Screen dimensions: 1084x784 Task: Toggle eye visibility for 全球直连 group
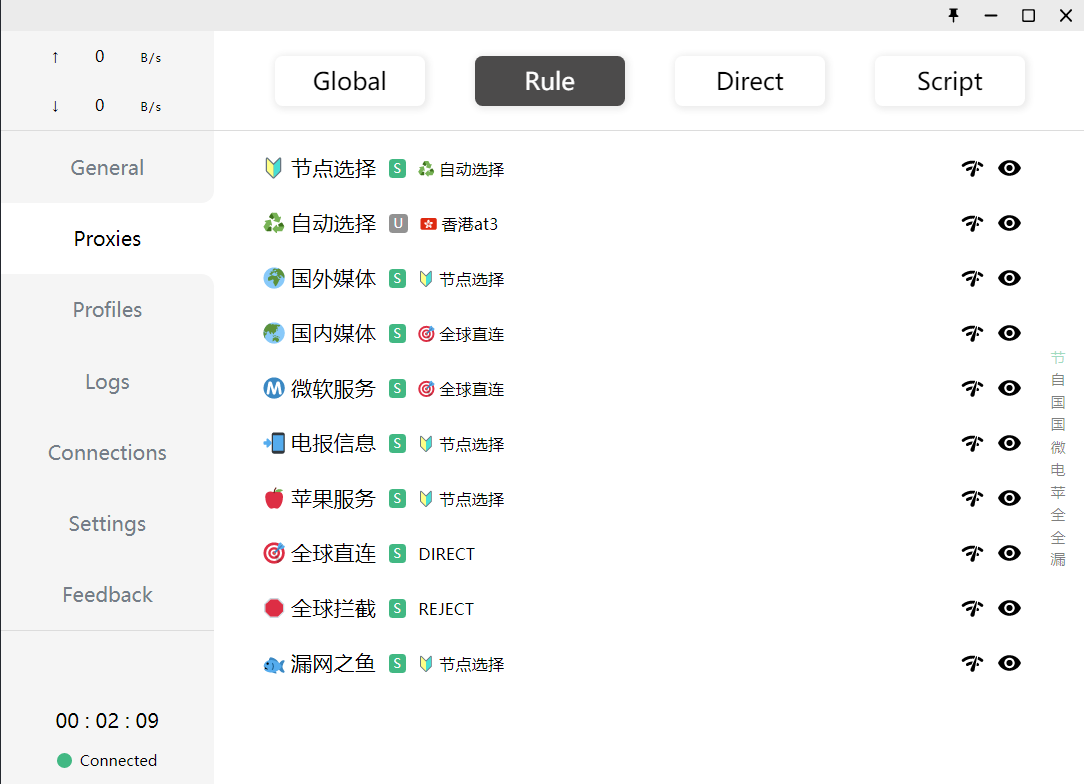pos(1009,553)
